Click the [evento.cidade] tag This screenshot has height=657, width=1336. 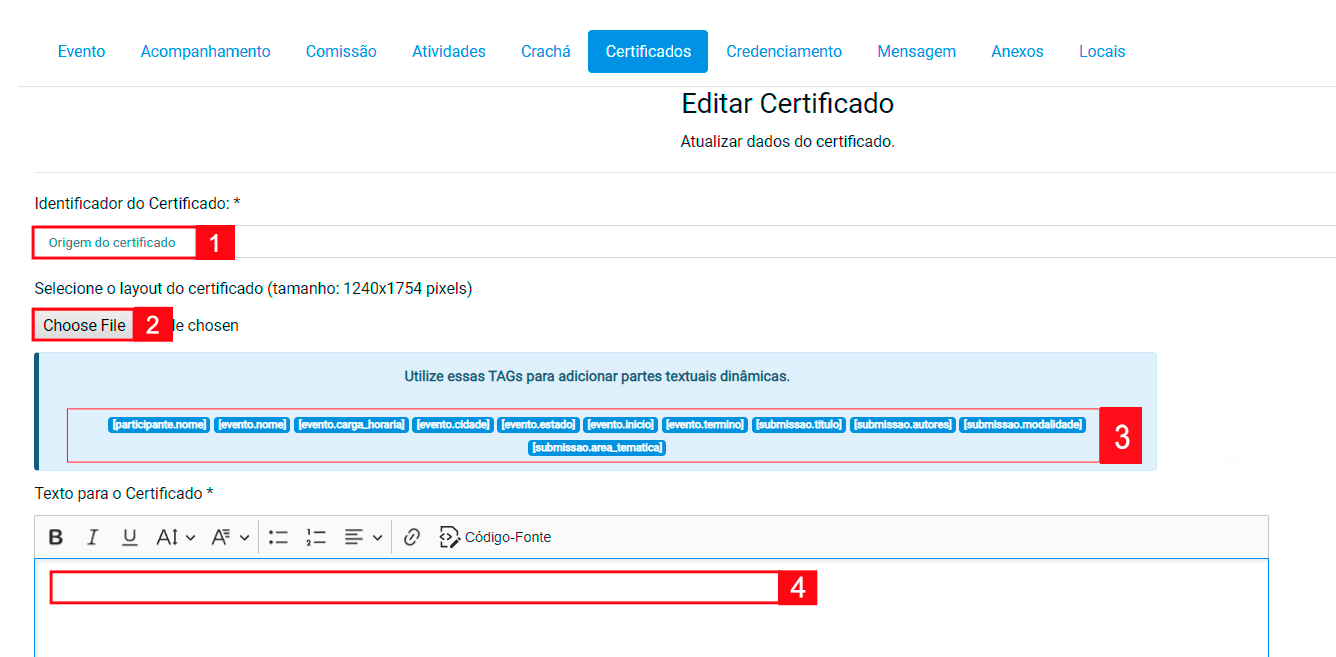pos(453,425)
